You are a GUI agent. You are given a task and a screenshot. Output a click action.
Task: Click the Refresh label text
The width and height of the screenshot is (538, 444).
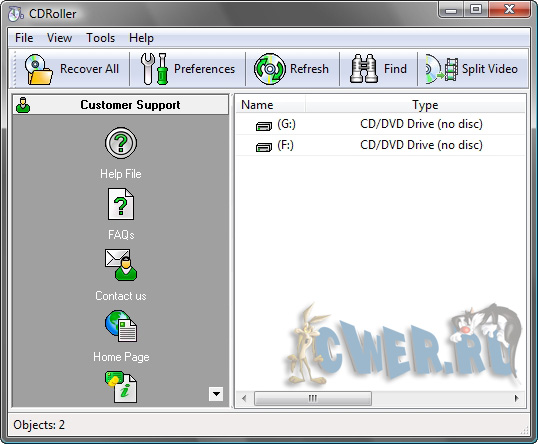coord(309,69)
